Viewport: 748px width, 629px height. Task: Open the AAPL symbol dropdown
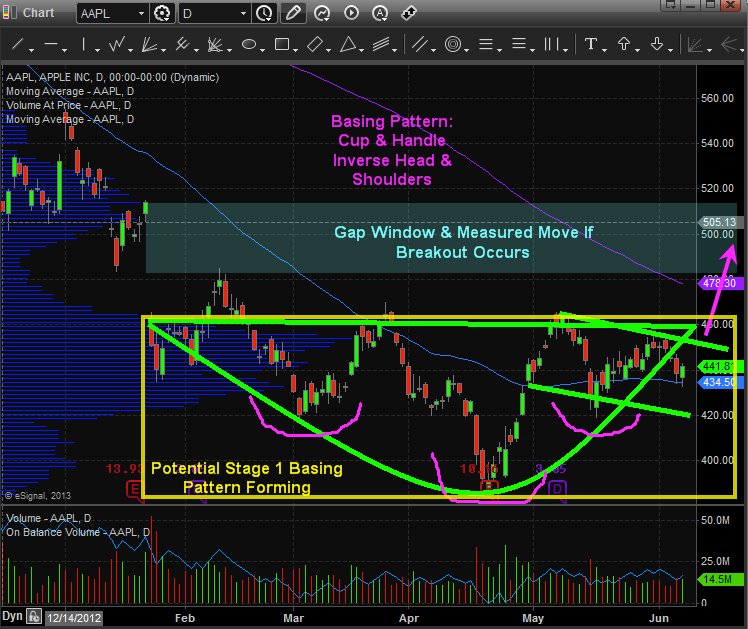point(141,13)
